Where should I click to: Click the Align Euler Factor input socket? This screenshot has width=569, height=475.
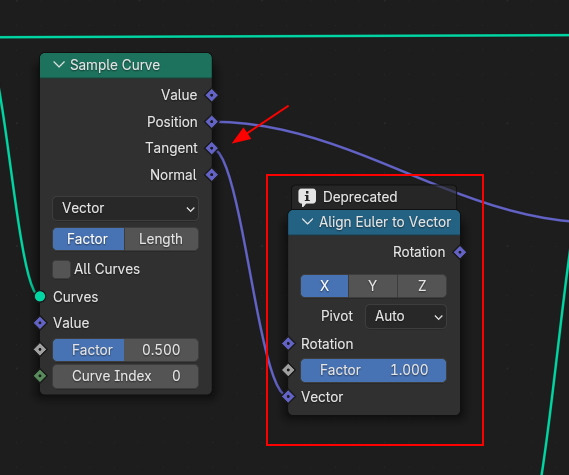point(288,370)
